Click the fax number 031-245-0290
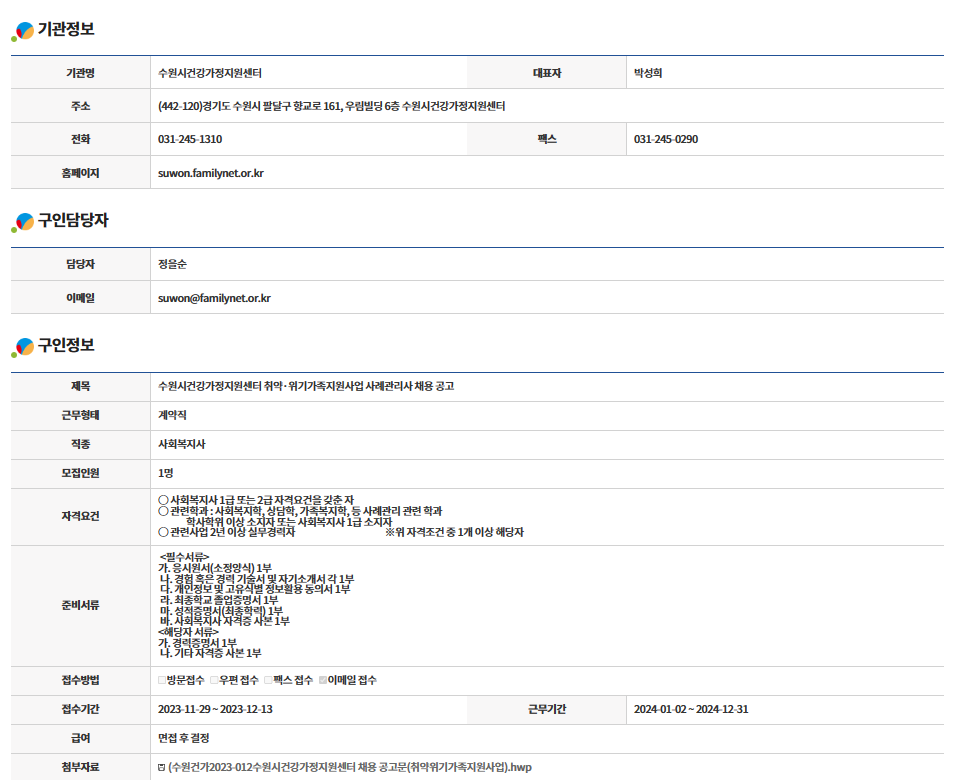This screenshot has height=780, width=953. point(666,139)
